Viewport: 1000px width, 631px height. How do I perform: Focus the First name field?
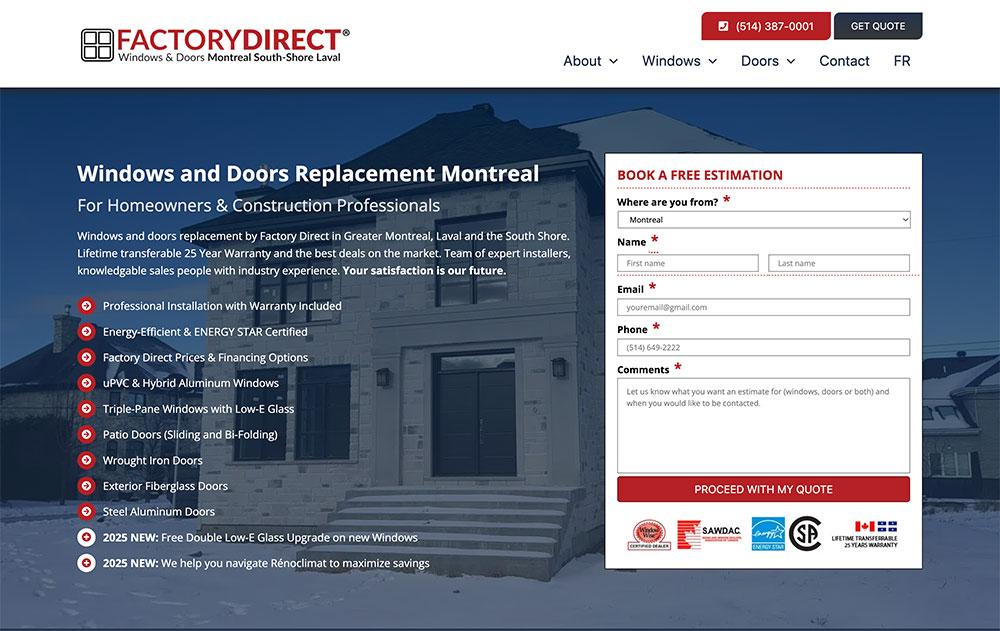[x=688, y=263]
